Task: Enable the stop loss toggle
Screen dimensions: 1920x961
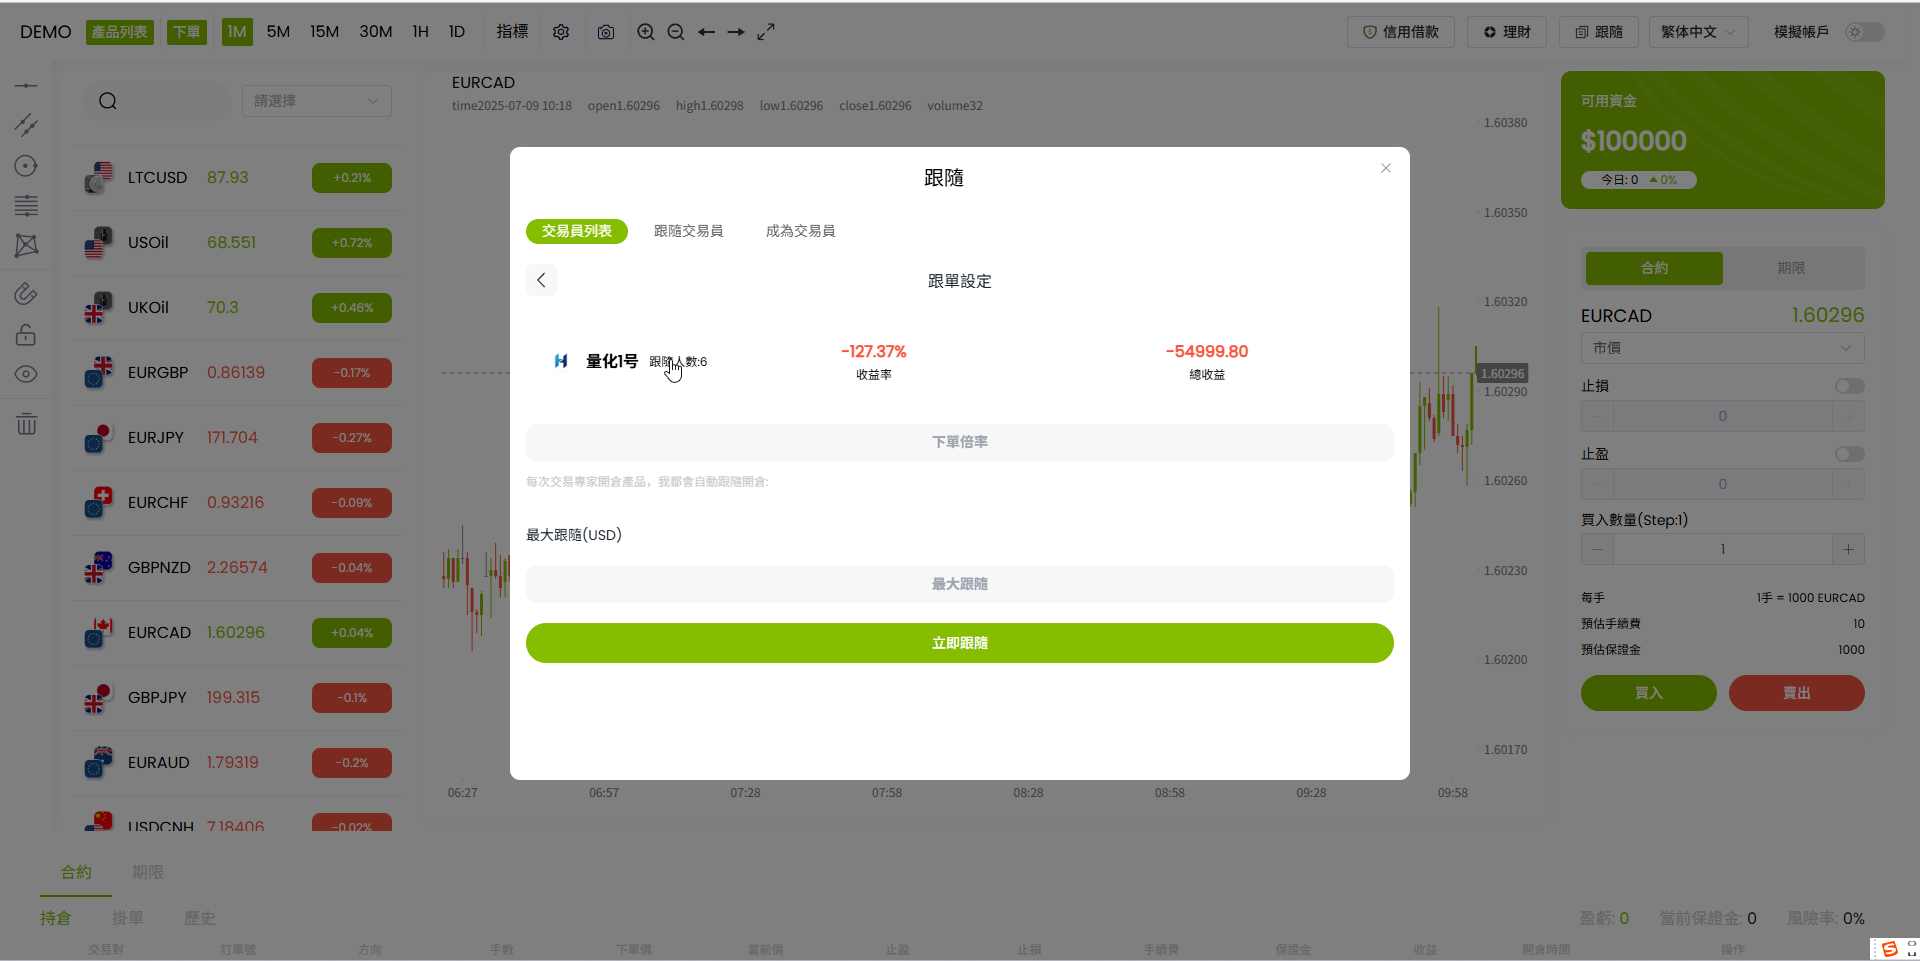Action: 1849,386
